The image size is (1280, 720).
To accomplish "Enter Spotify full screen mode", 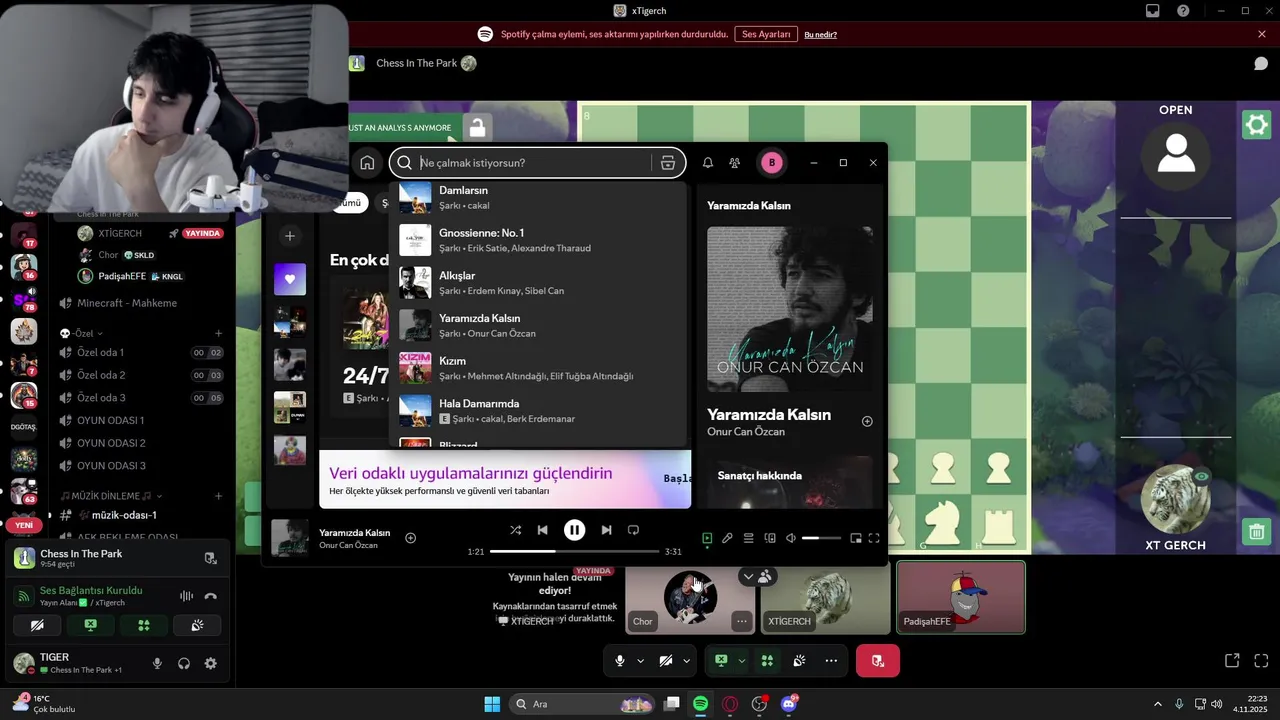I will pos(874,538).
